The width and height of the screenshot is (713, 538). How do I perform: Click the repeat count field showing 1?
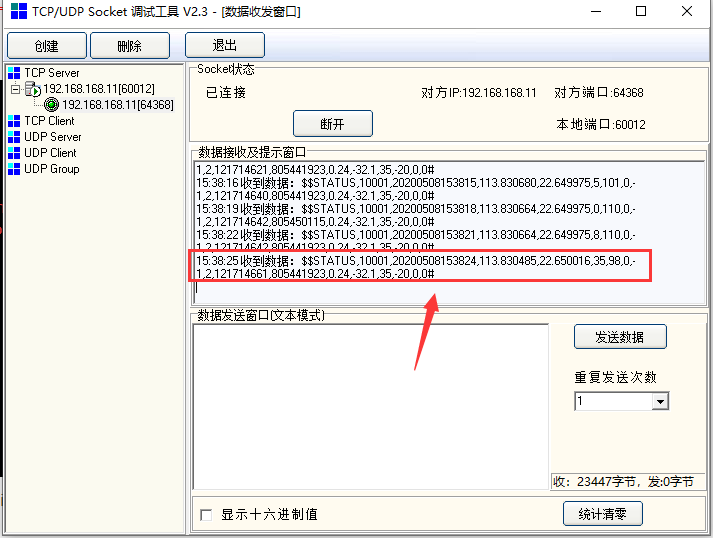click(614, 402)
